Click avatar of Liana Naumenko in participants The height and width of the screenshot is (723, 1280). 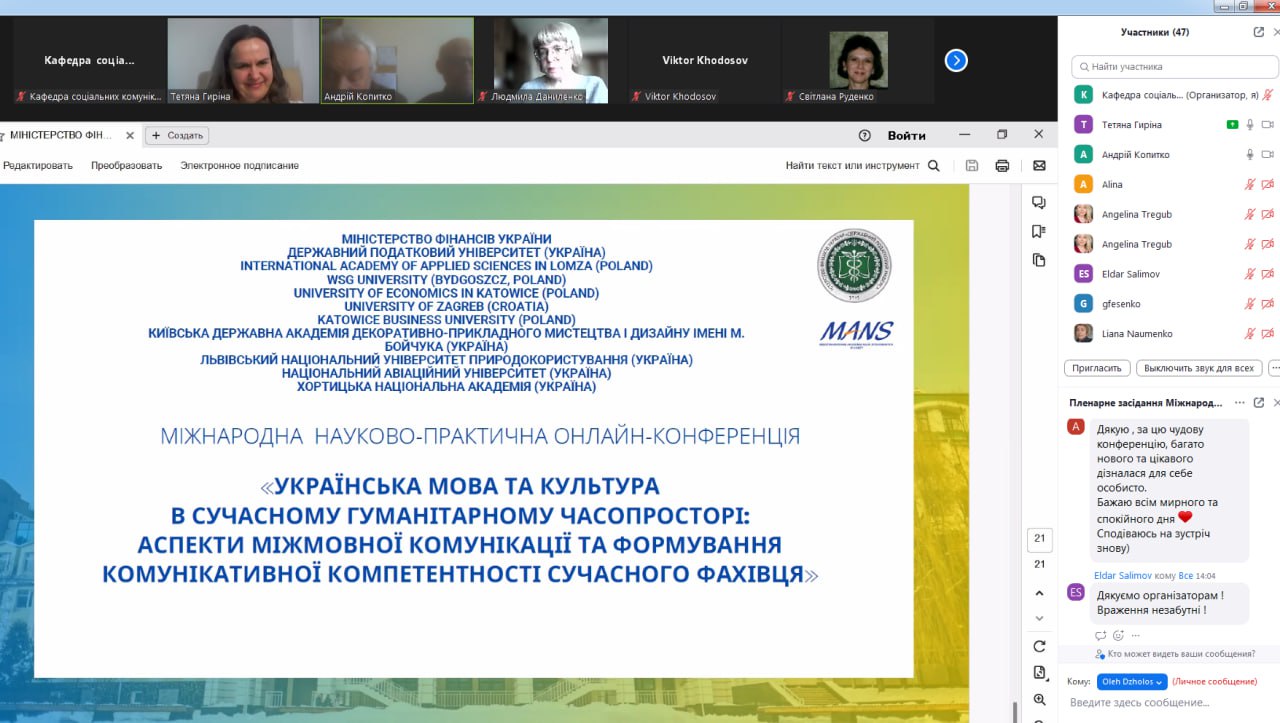tap(1083, 333)
